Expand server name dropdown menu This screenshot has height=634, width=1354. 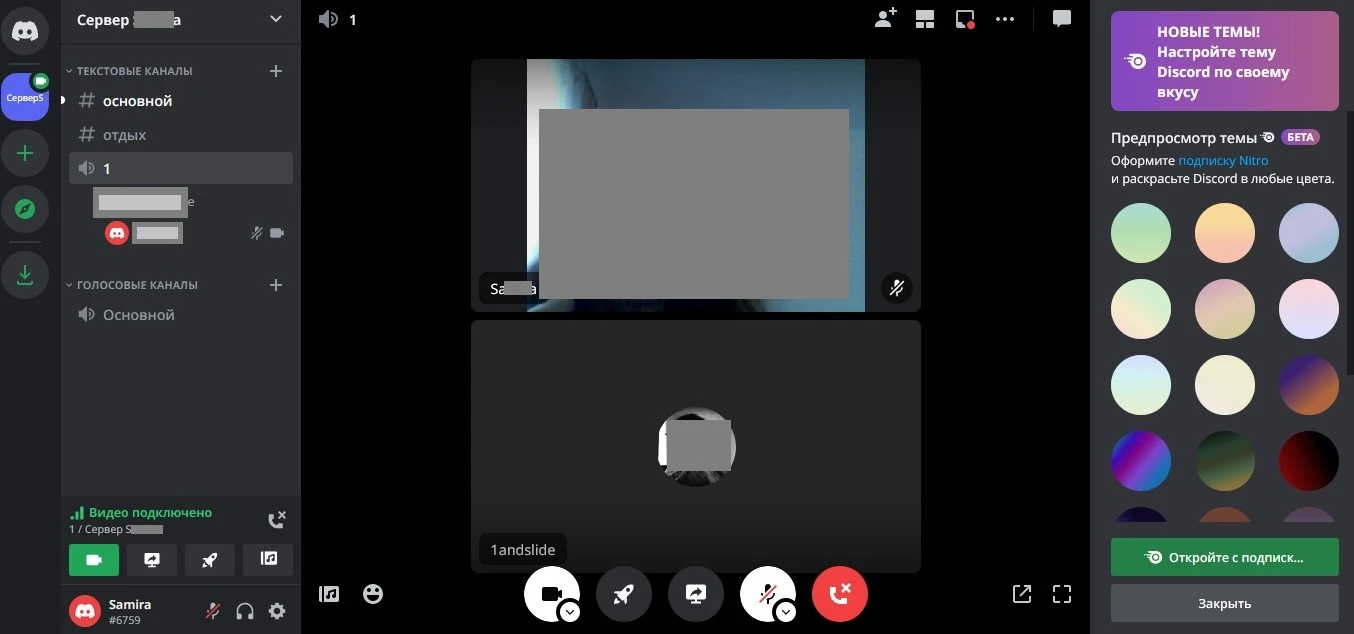click(276, 19)
